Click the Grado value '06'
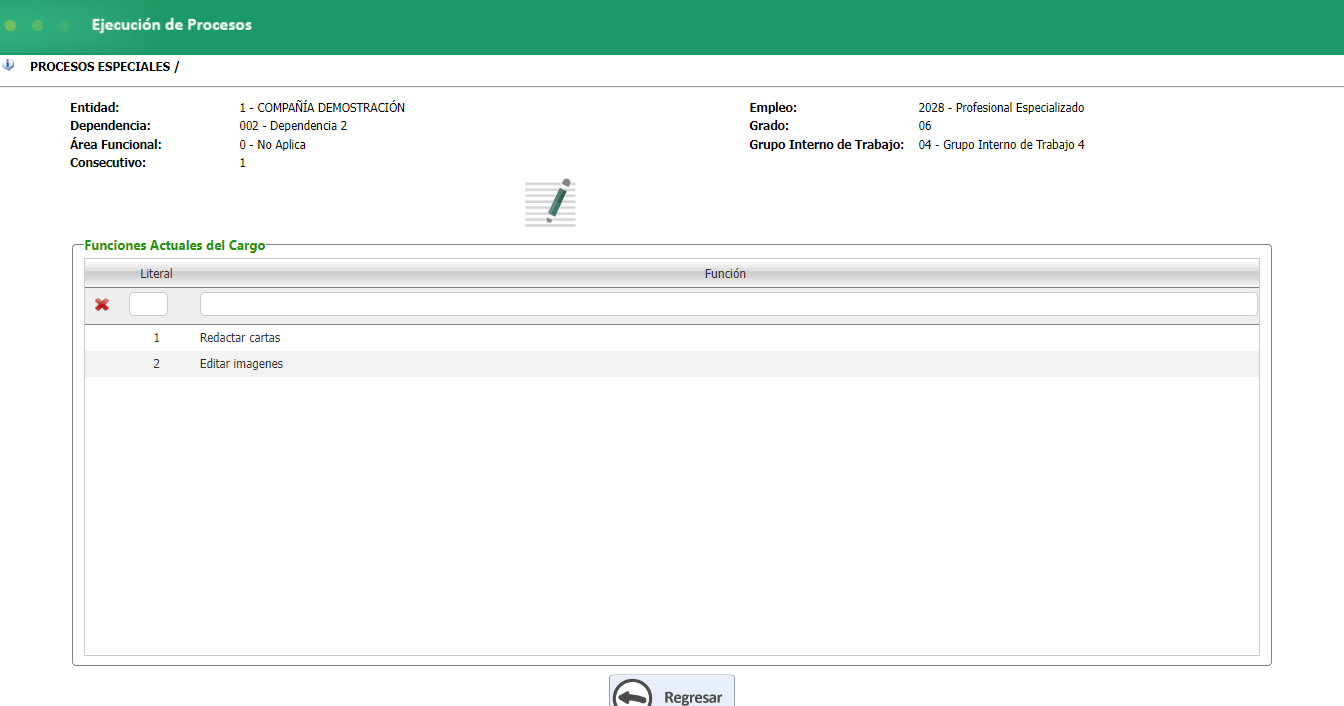 pos(925,126)
